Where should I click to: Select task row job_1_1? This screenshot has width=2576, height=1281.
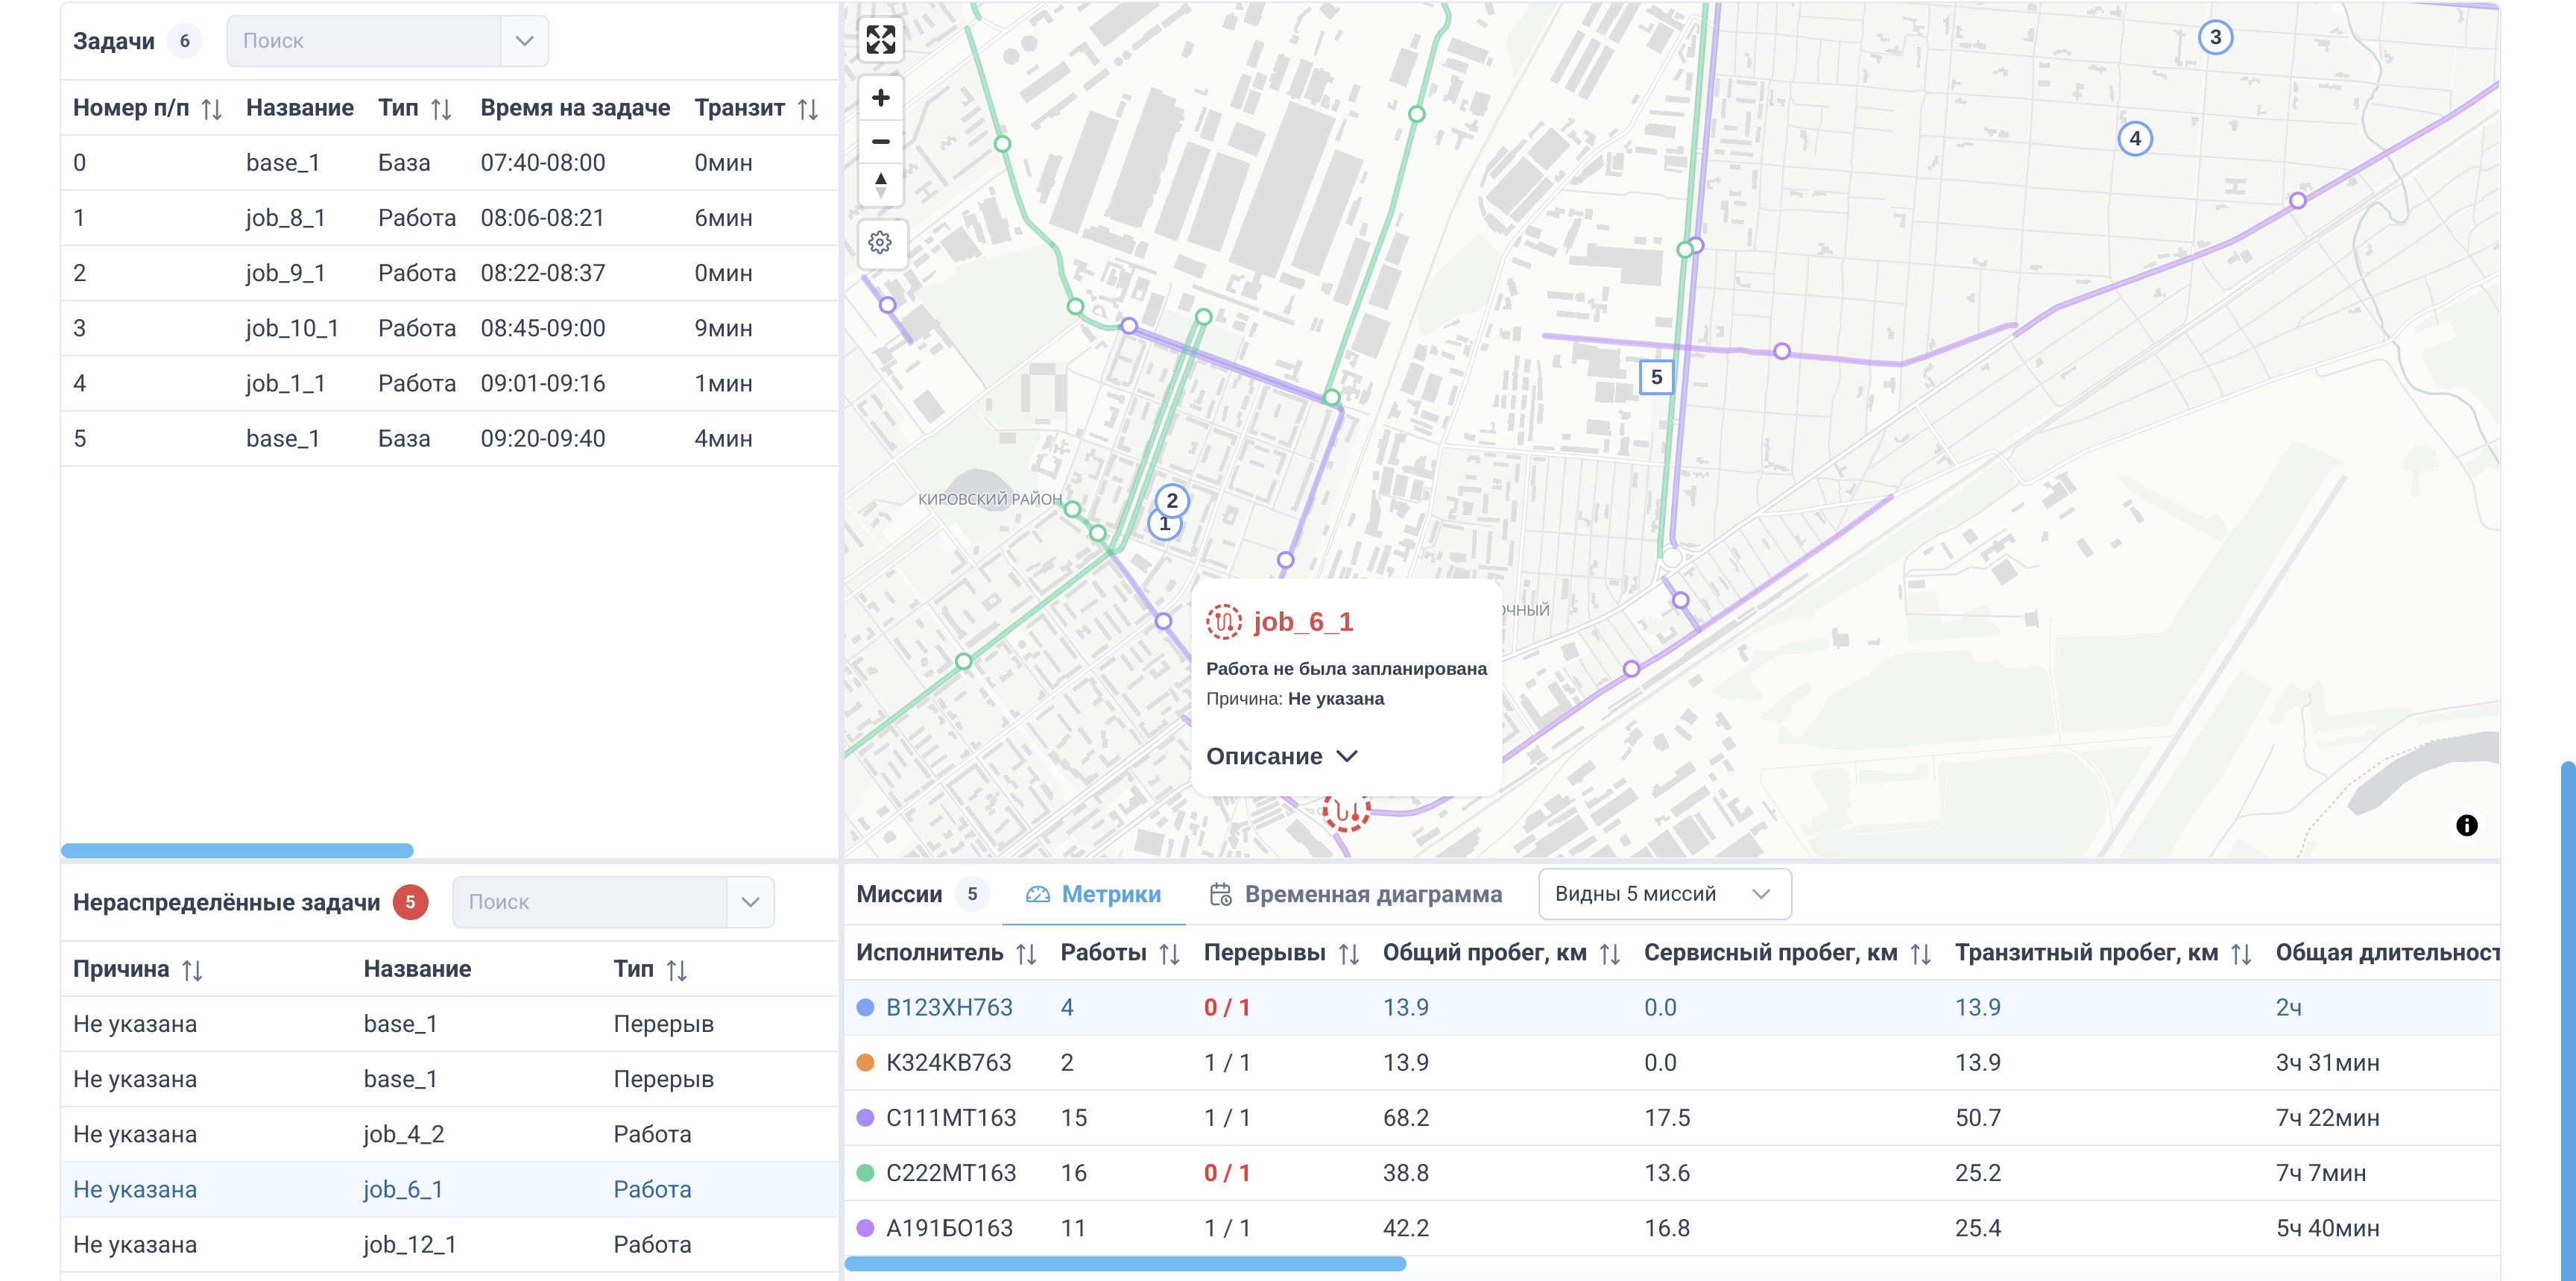(450, 383)
